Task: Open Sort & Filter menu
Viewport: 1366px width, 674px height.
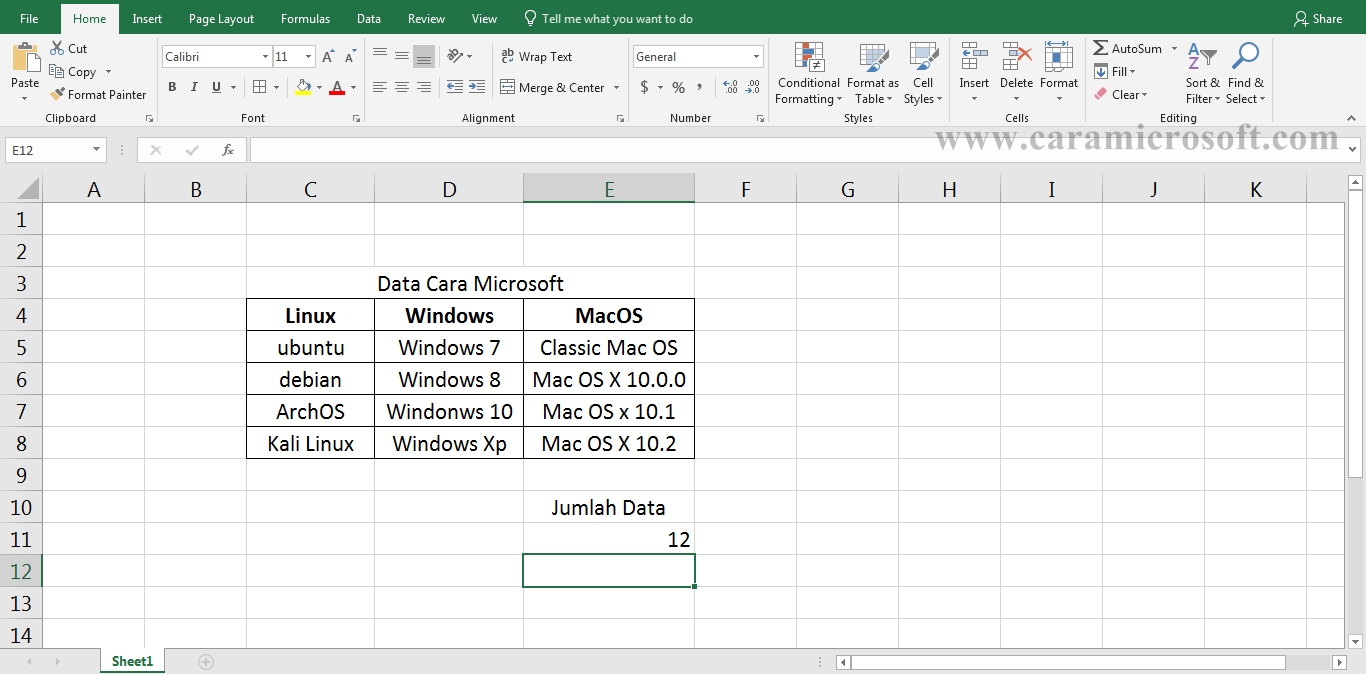Action: pos(1203,73)
